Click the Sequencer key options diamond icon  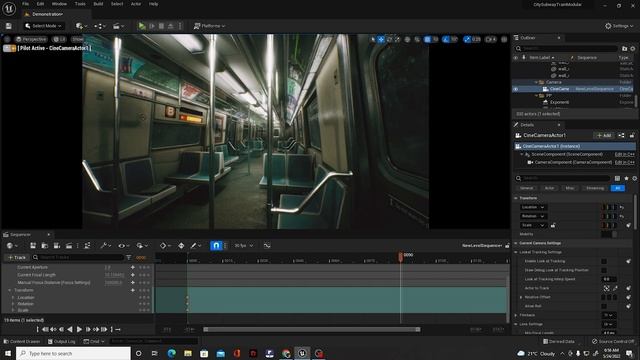tap(164, 246)
